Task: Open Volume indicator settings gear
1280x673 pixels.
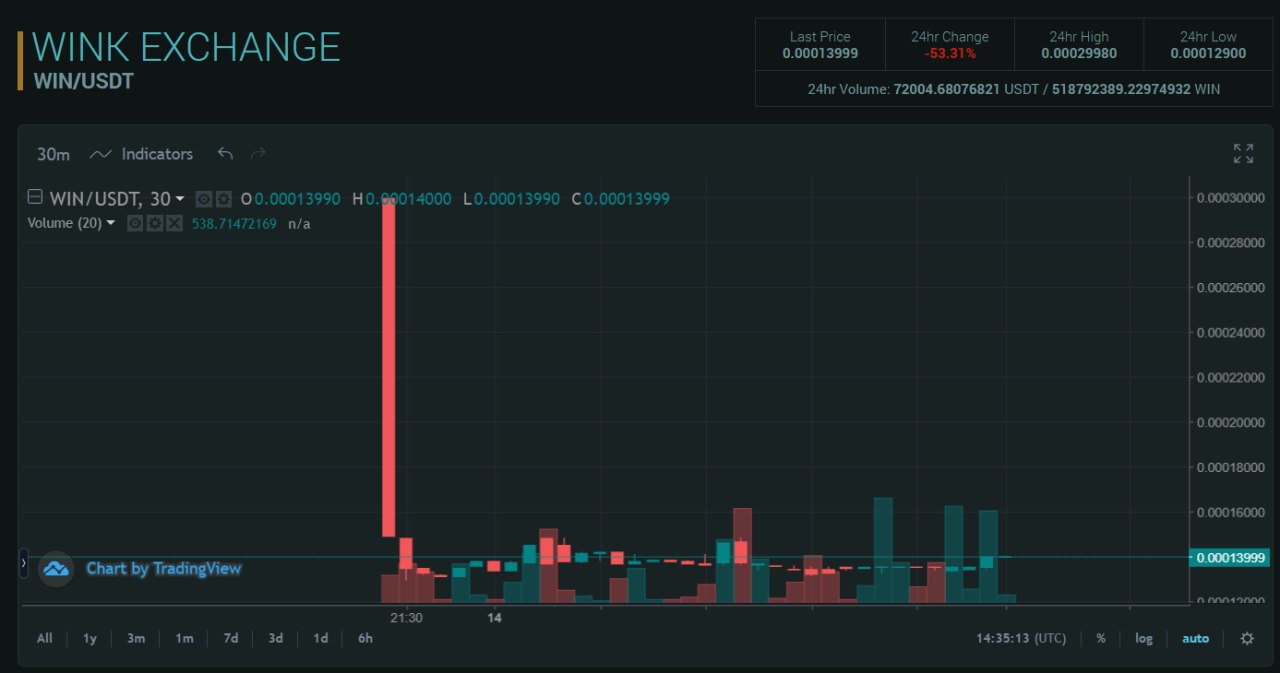Action: [x=155, y=223]
